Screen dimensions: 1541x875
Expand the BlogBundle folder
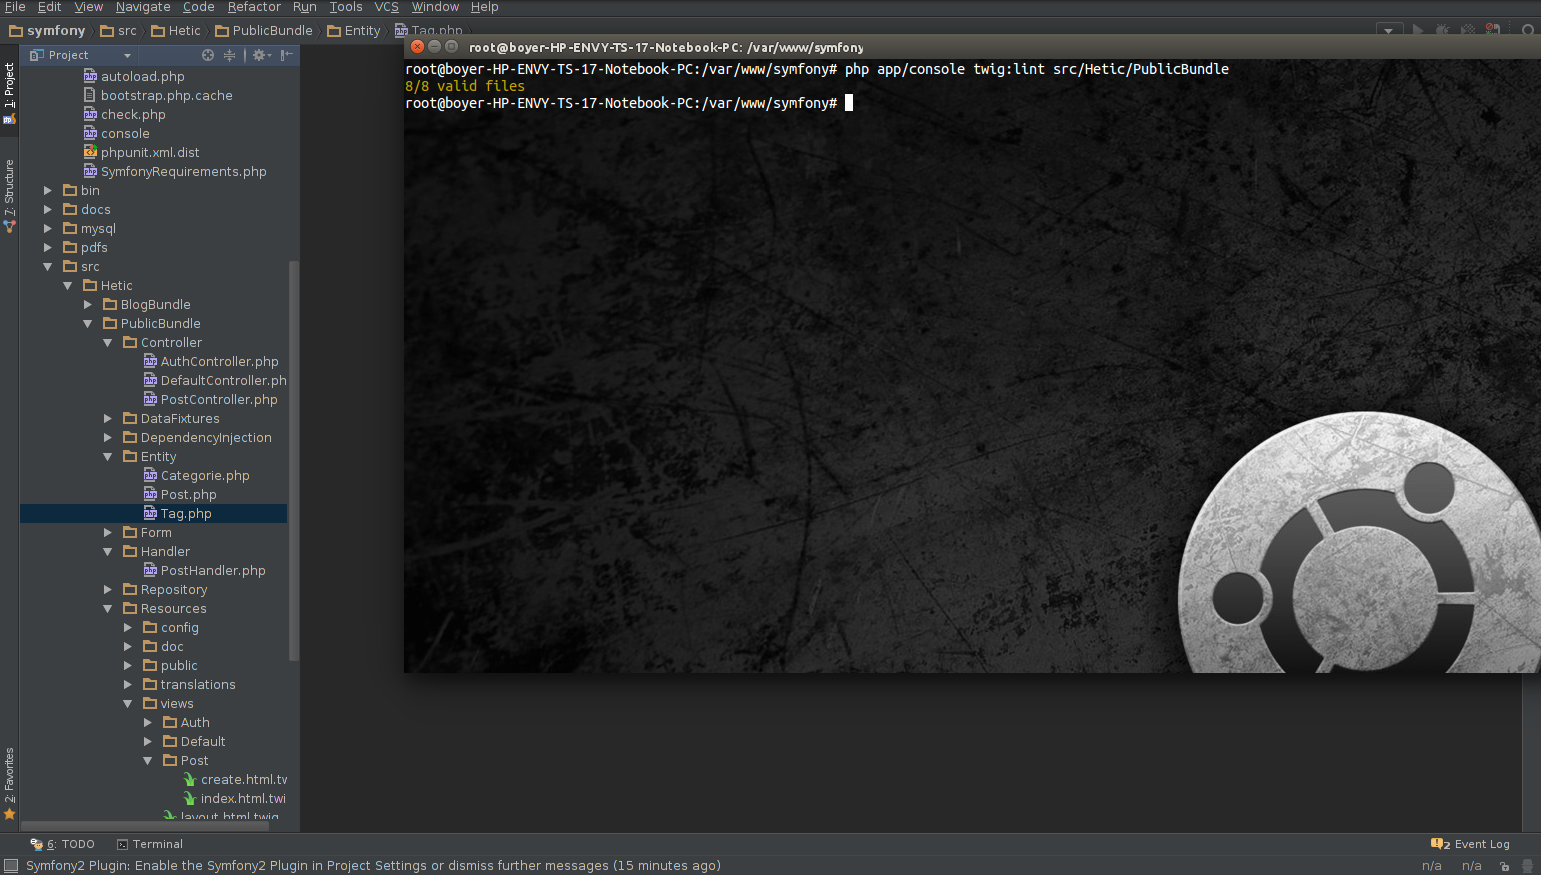click(87, 304)
